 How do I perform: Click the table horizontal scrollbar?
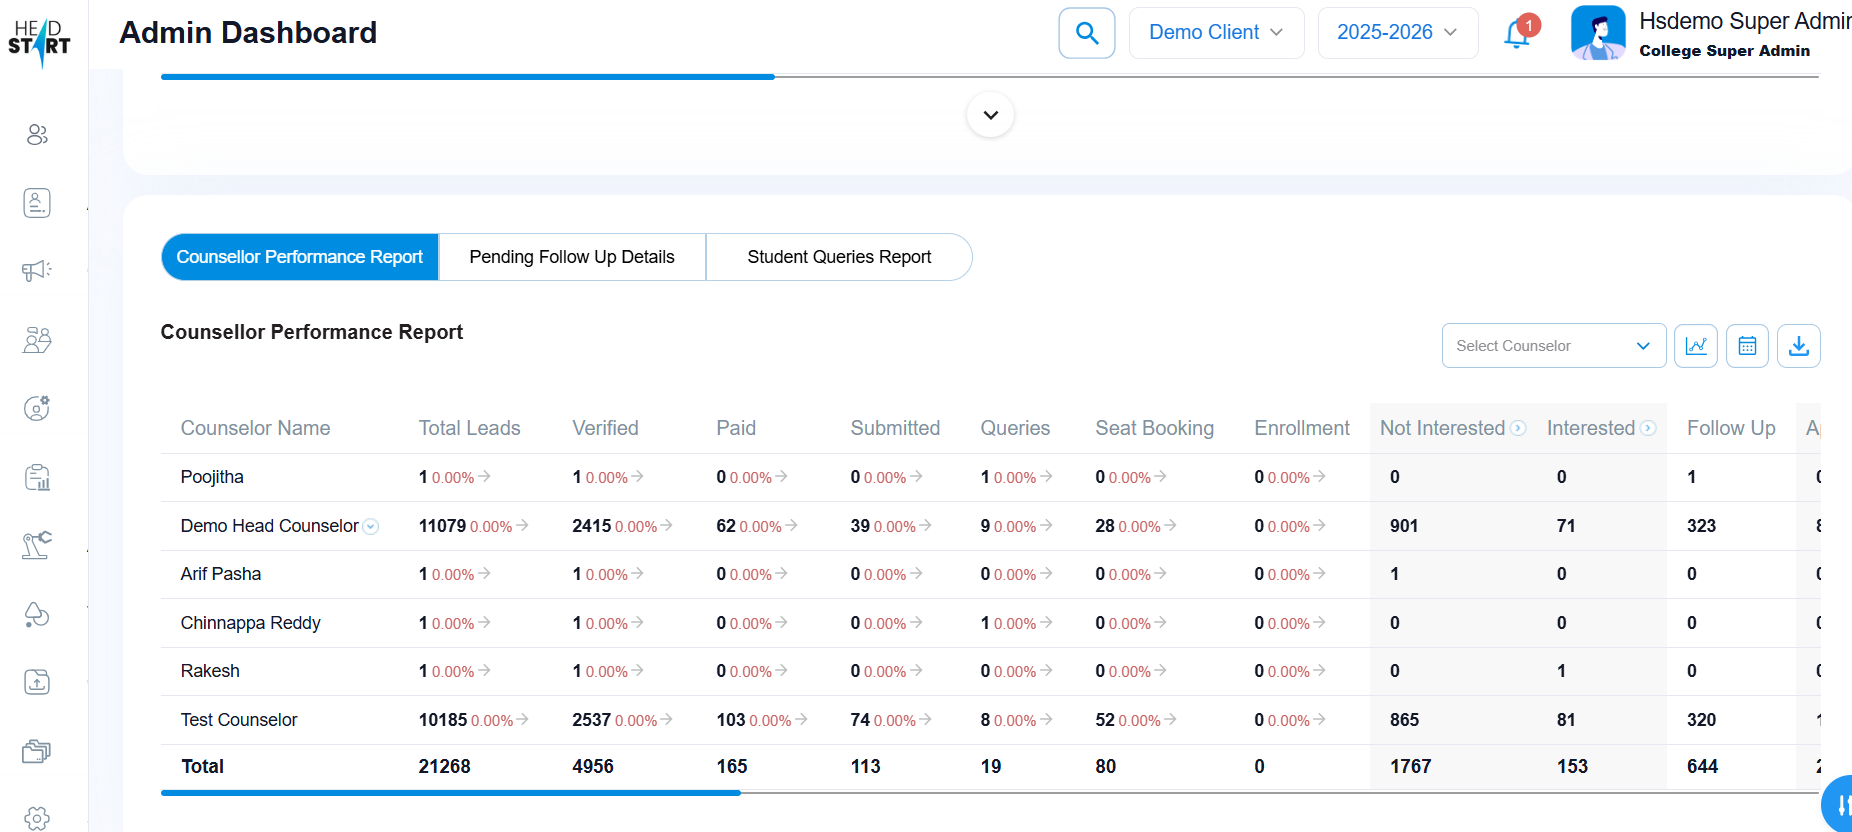click(x=450, y=793)
